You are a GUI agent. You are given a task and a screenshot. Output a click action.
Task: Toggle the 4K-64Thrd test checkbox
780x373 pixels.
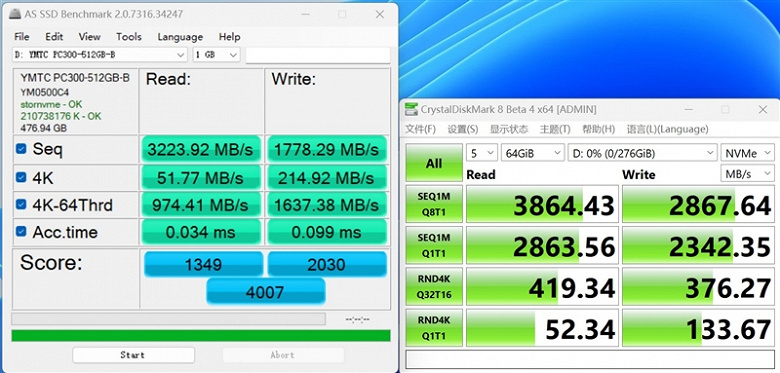[x=21, y=204]
